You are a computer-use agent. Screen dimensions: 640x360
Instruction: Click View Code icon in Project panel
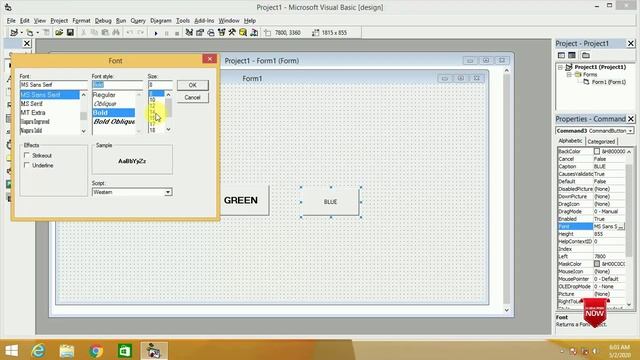coord(561,55)
